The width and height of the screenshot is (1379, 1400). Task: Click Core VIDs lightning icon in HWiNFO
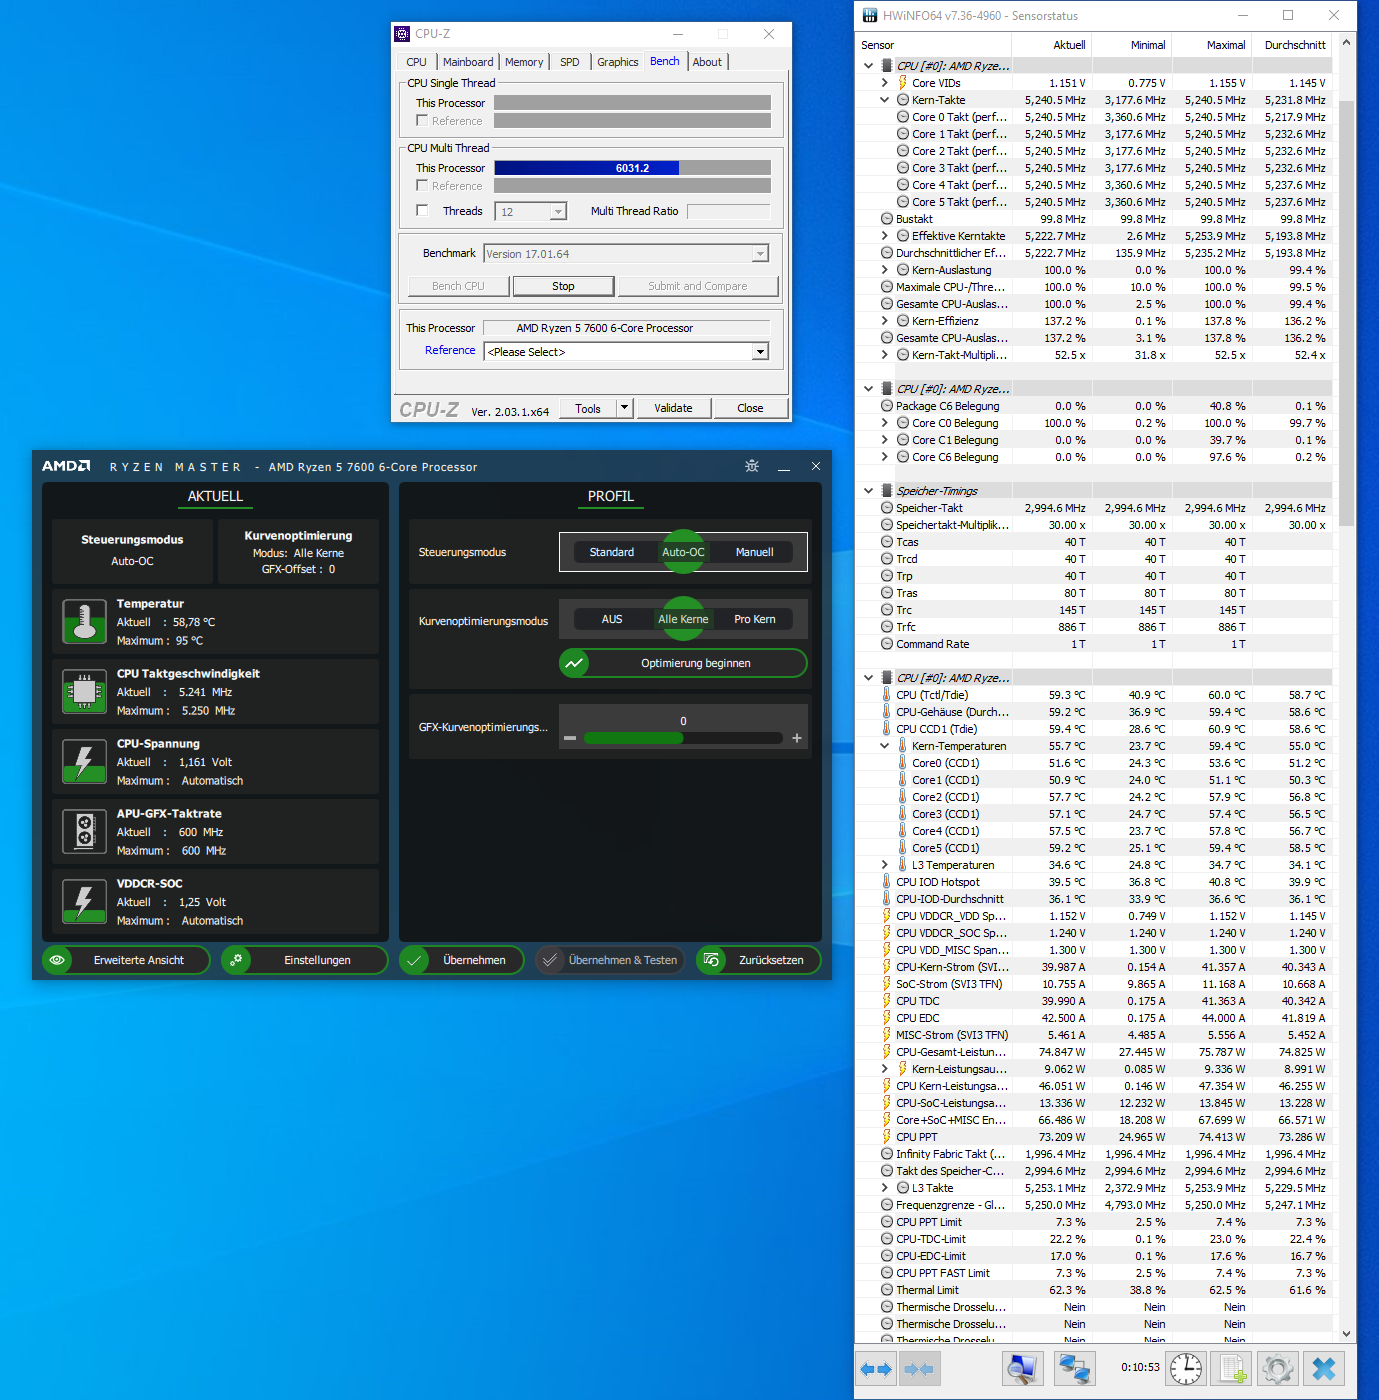(x=902, y=83)
